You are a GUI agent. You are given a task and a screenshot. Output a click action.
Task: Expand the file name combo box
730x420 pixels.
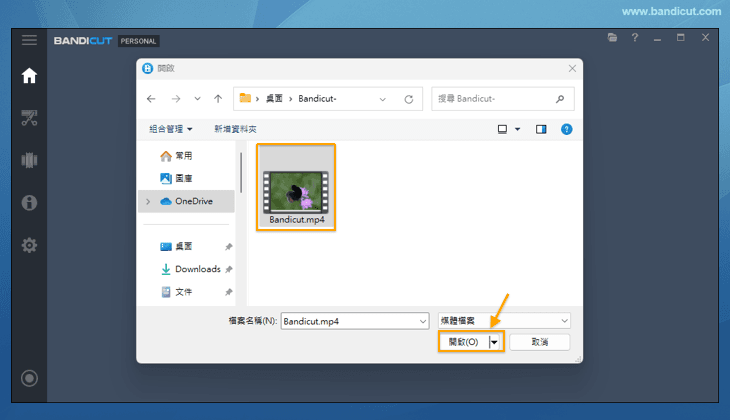pyautogui.click(x=421, y=321)
